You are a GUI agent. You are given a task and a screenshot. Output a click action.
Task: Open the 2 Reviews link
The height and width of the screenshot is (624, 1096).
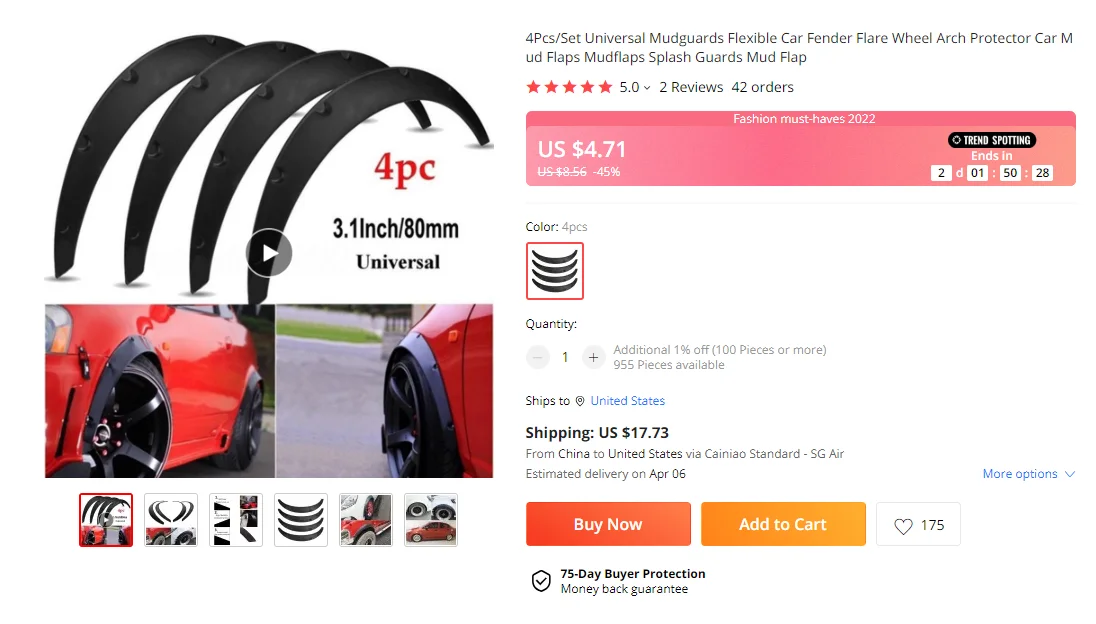coord(691,87)
